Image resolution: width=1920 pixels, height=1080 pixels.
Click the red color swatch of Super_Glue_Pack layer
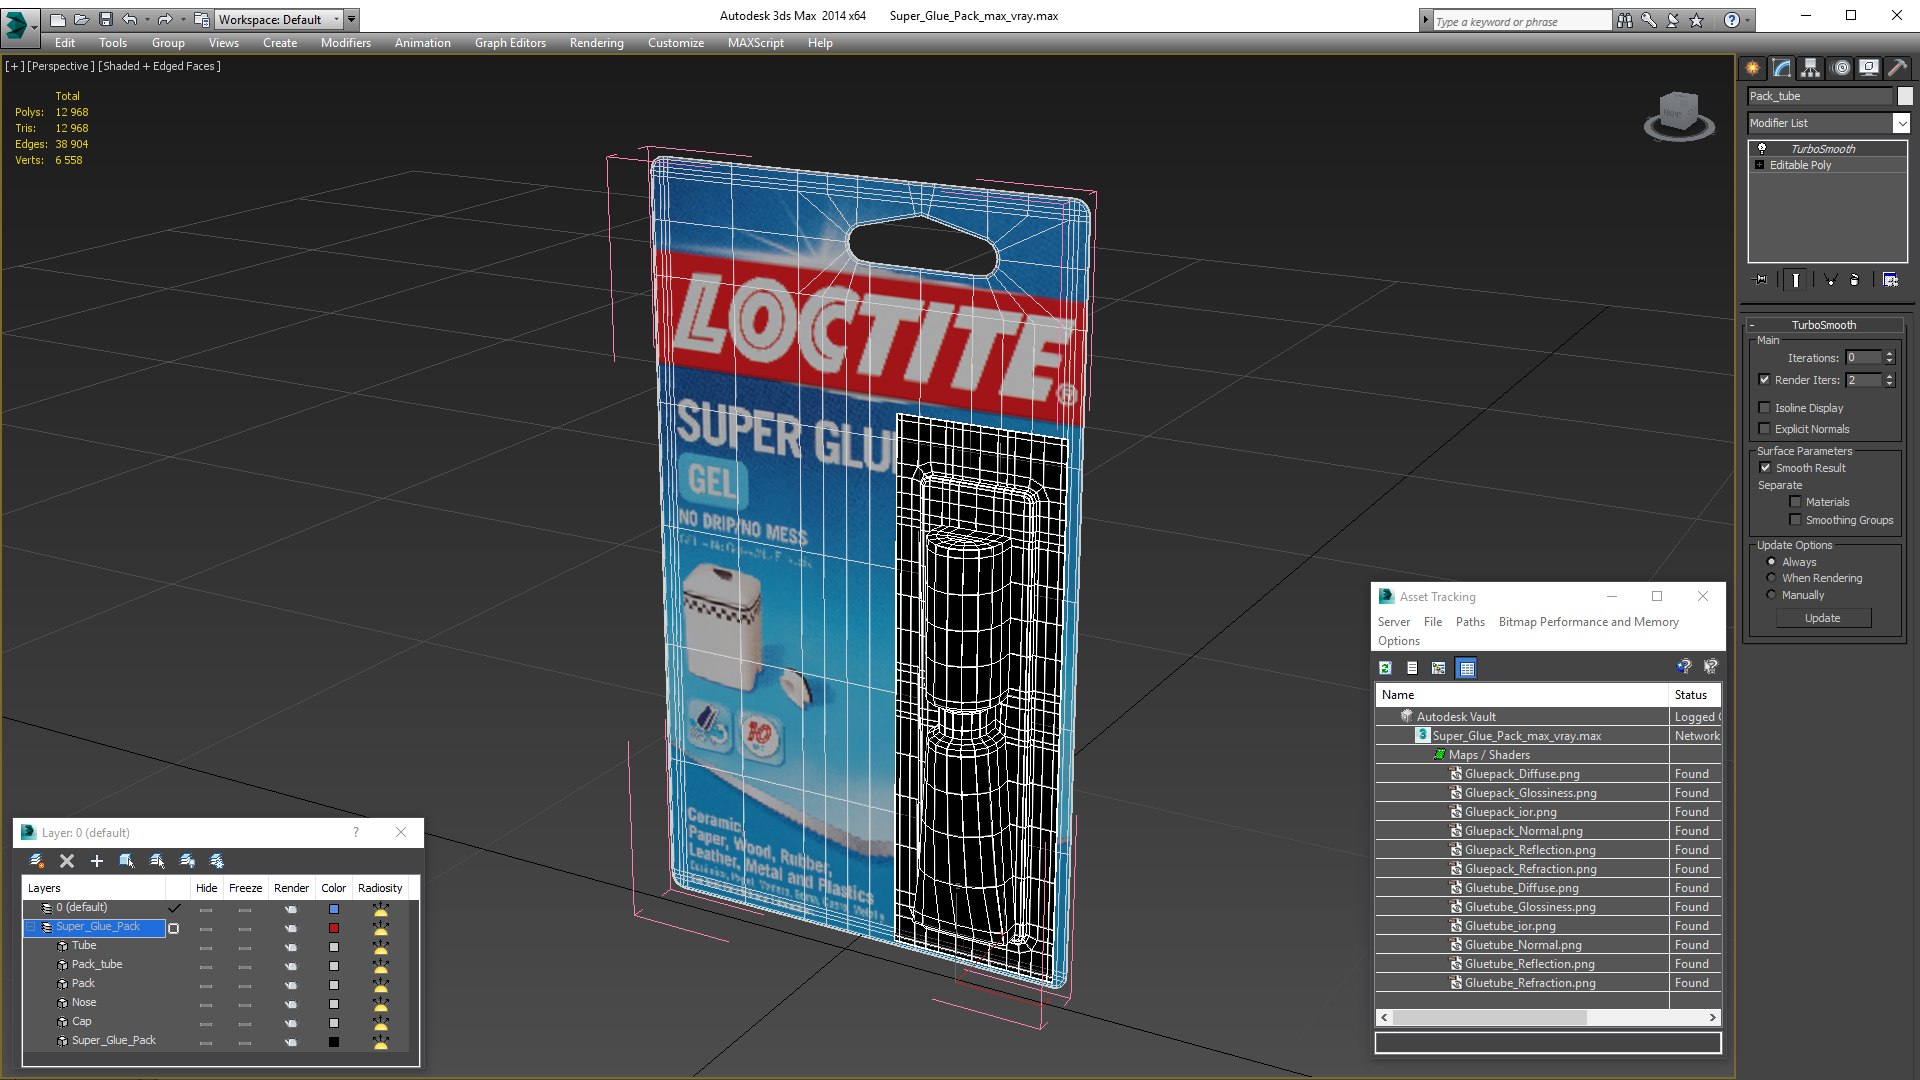(334, 928)
